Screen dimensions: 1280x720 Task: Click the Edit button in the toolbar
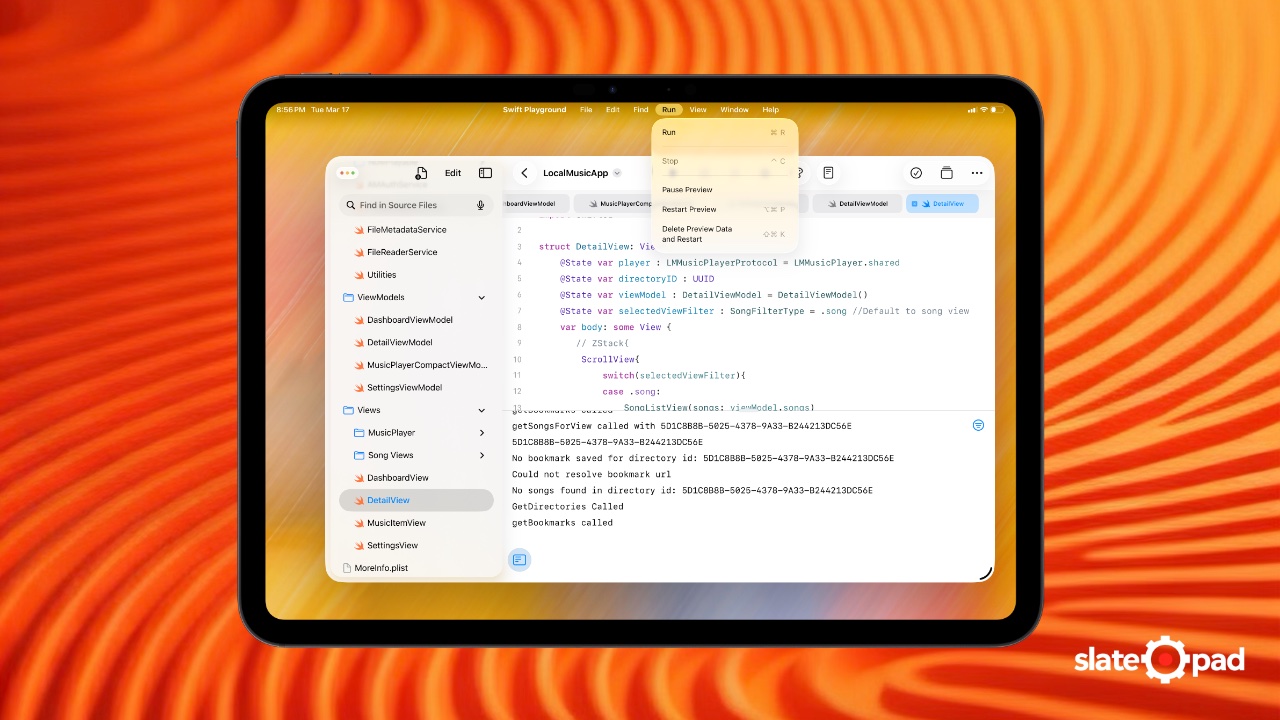tap(452, 172)
